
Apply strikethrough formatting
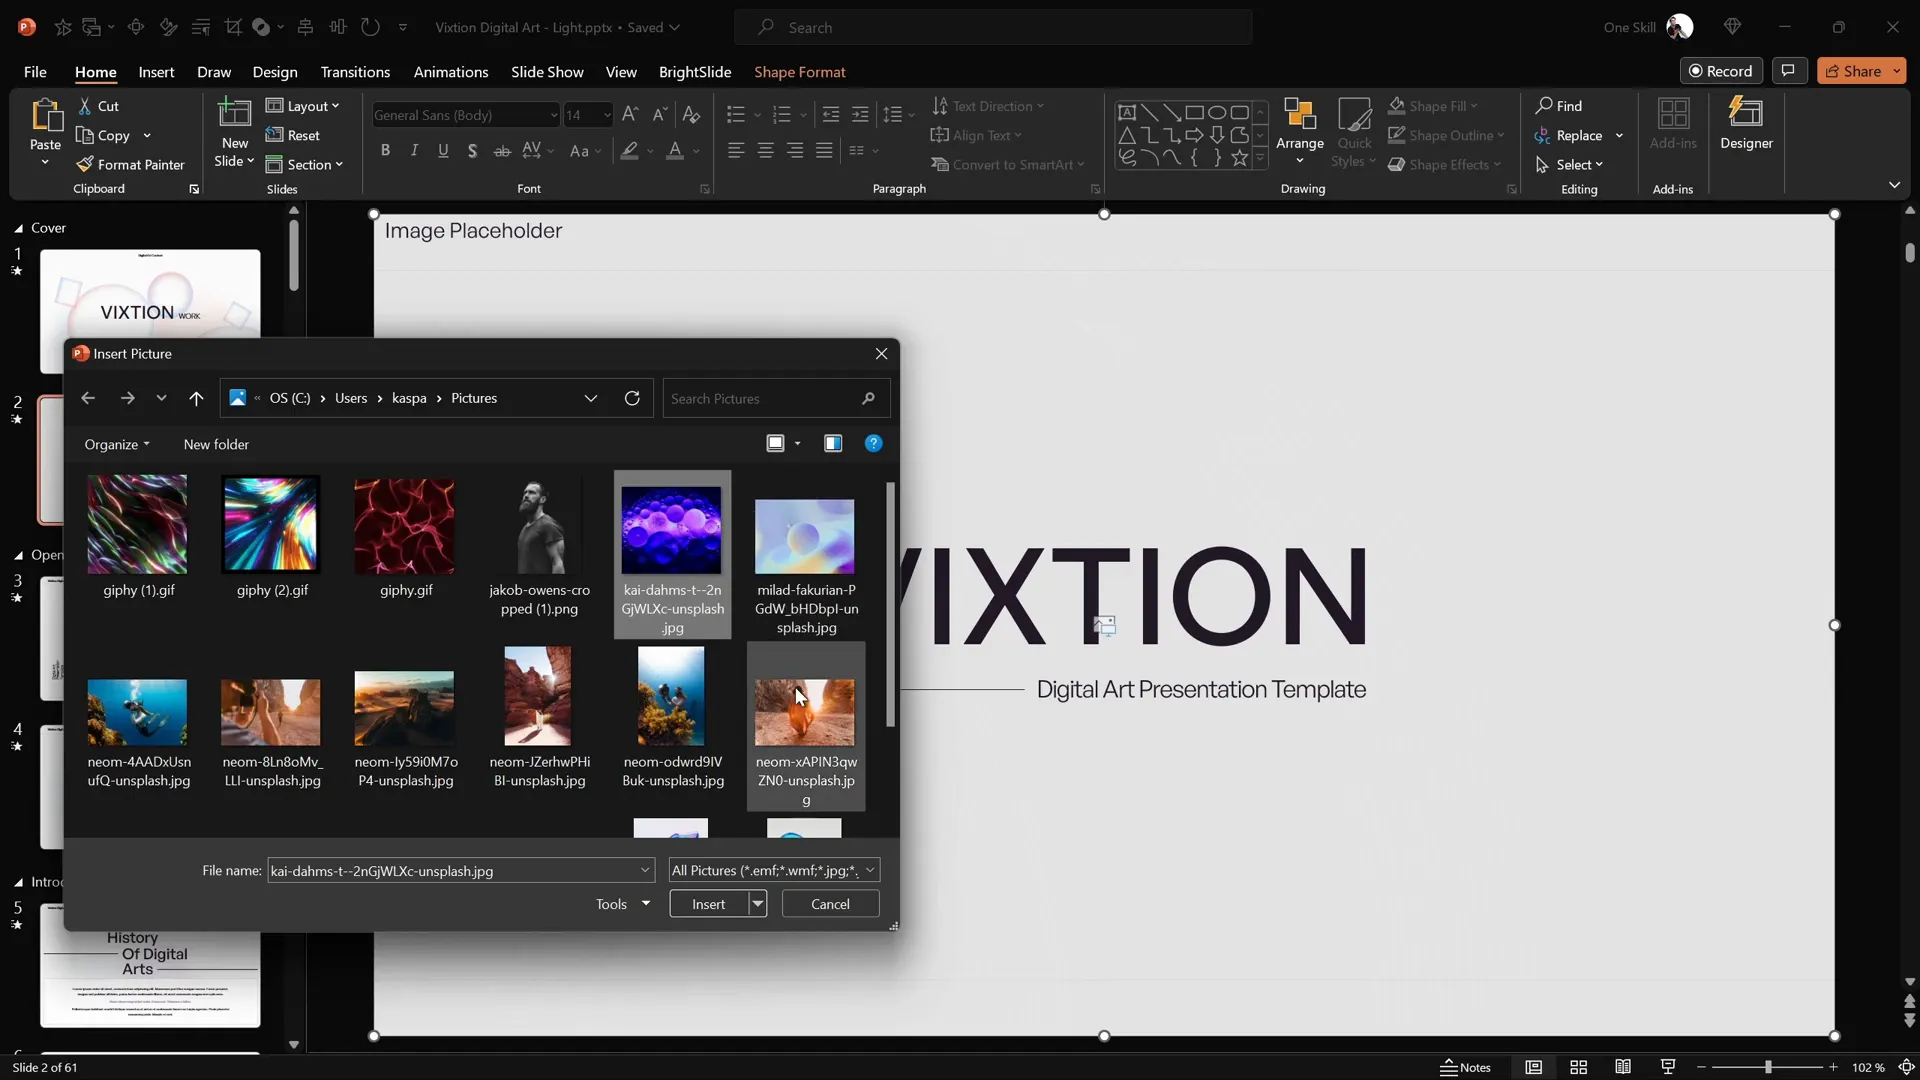click(x=502, y=151)
